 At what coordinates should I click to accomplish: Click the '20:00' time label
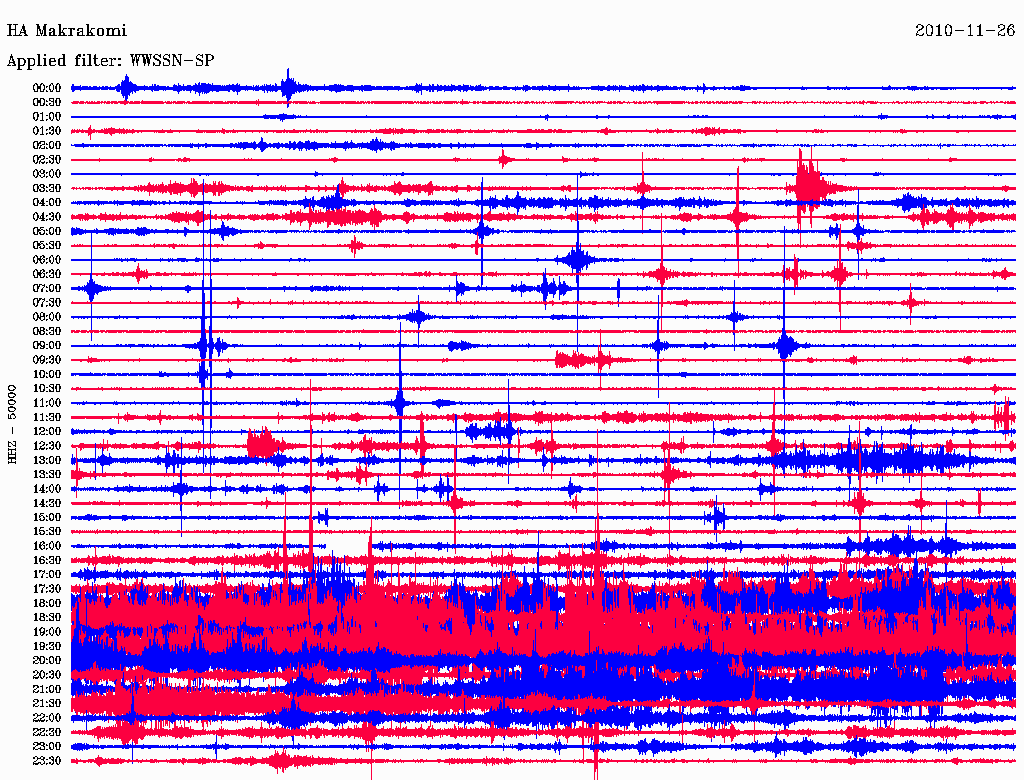(47, 660)
